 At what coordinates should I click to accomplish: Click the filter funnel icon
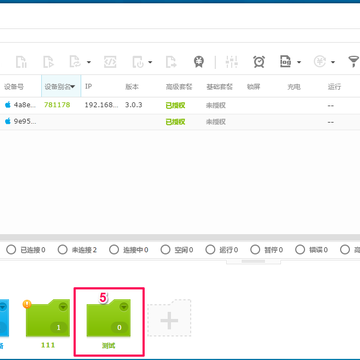pos(354,62)
